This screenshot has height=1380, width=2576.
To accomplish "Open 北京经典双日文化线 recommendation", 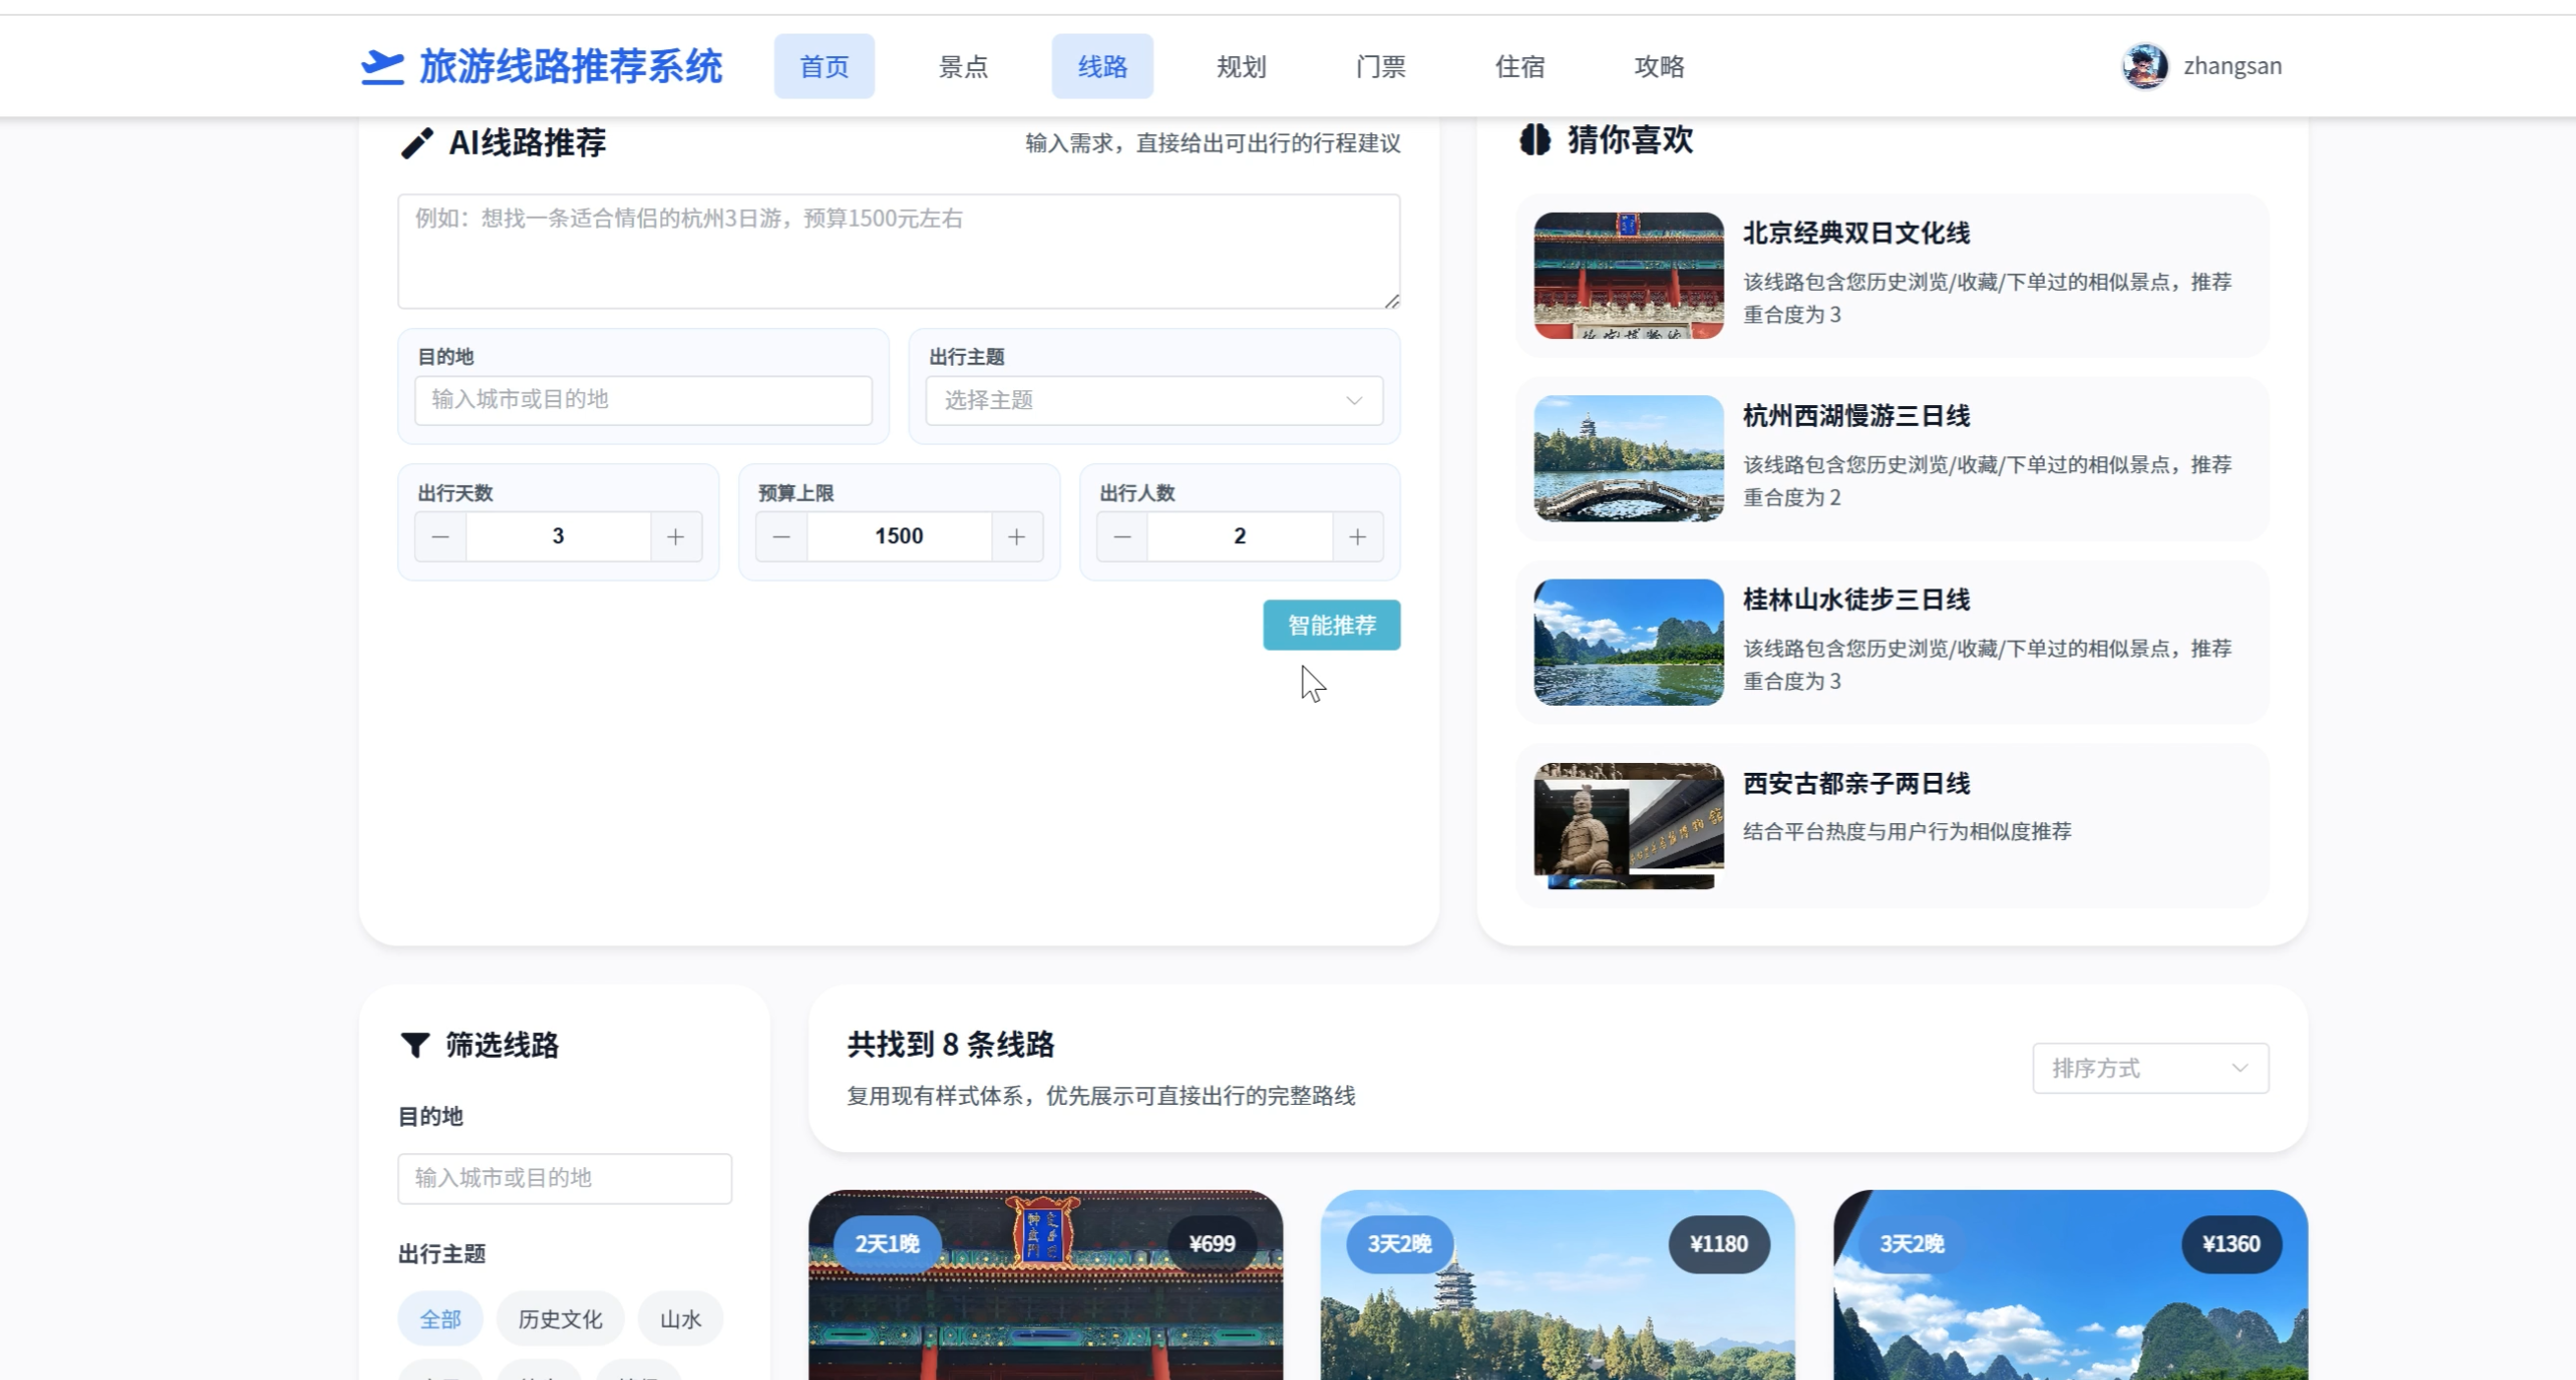I will (x=1856, y=233).
